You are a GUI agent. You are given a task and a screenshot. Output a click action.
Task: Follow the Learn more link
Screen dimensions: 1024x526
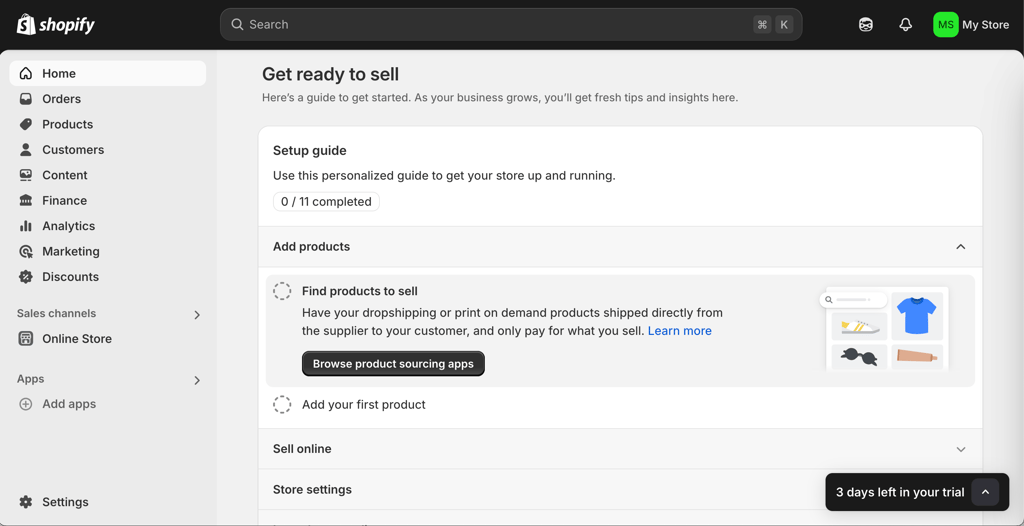coord(679,331)
